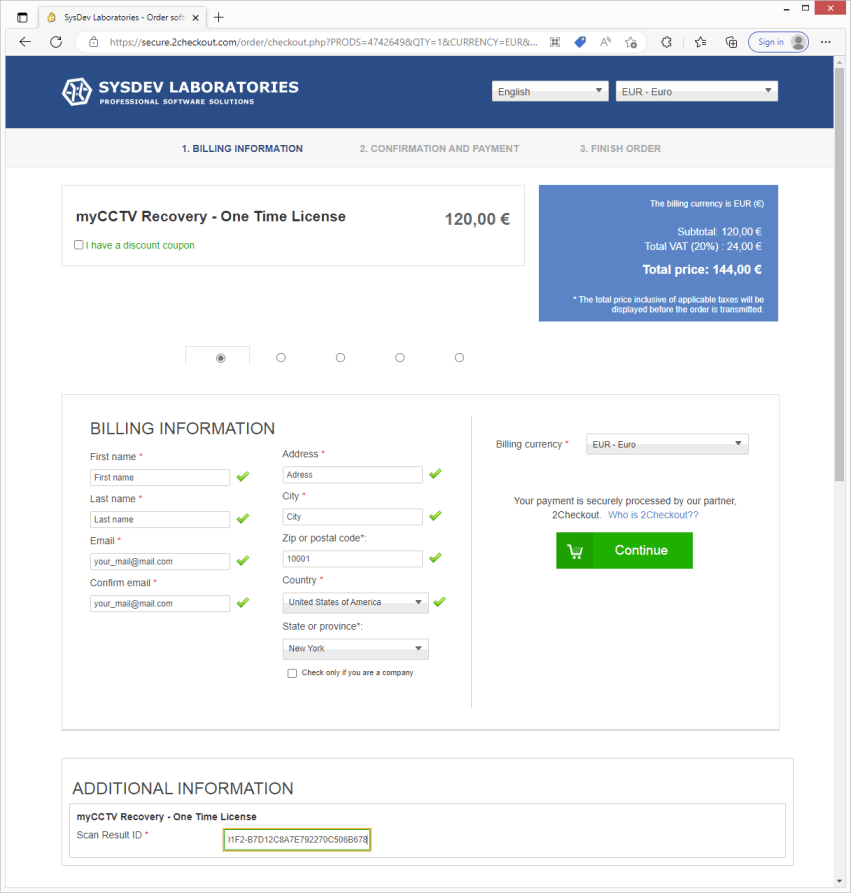This screenshot has width=851, height=893.
Task: Click the 'BILLING INFORMATION' section heading
Action: 182,428
